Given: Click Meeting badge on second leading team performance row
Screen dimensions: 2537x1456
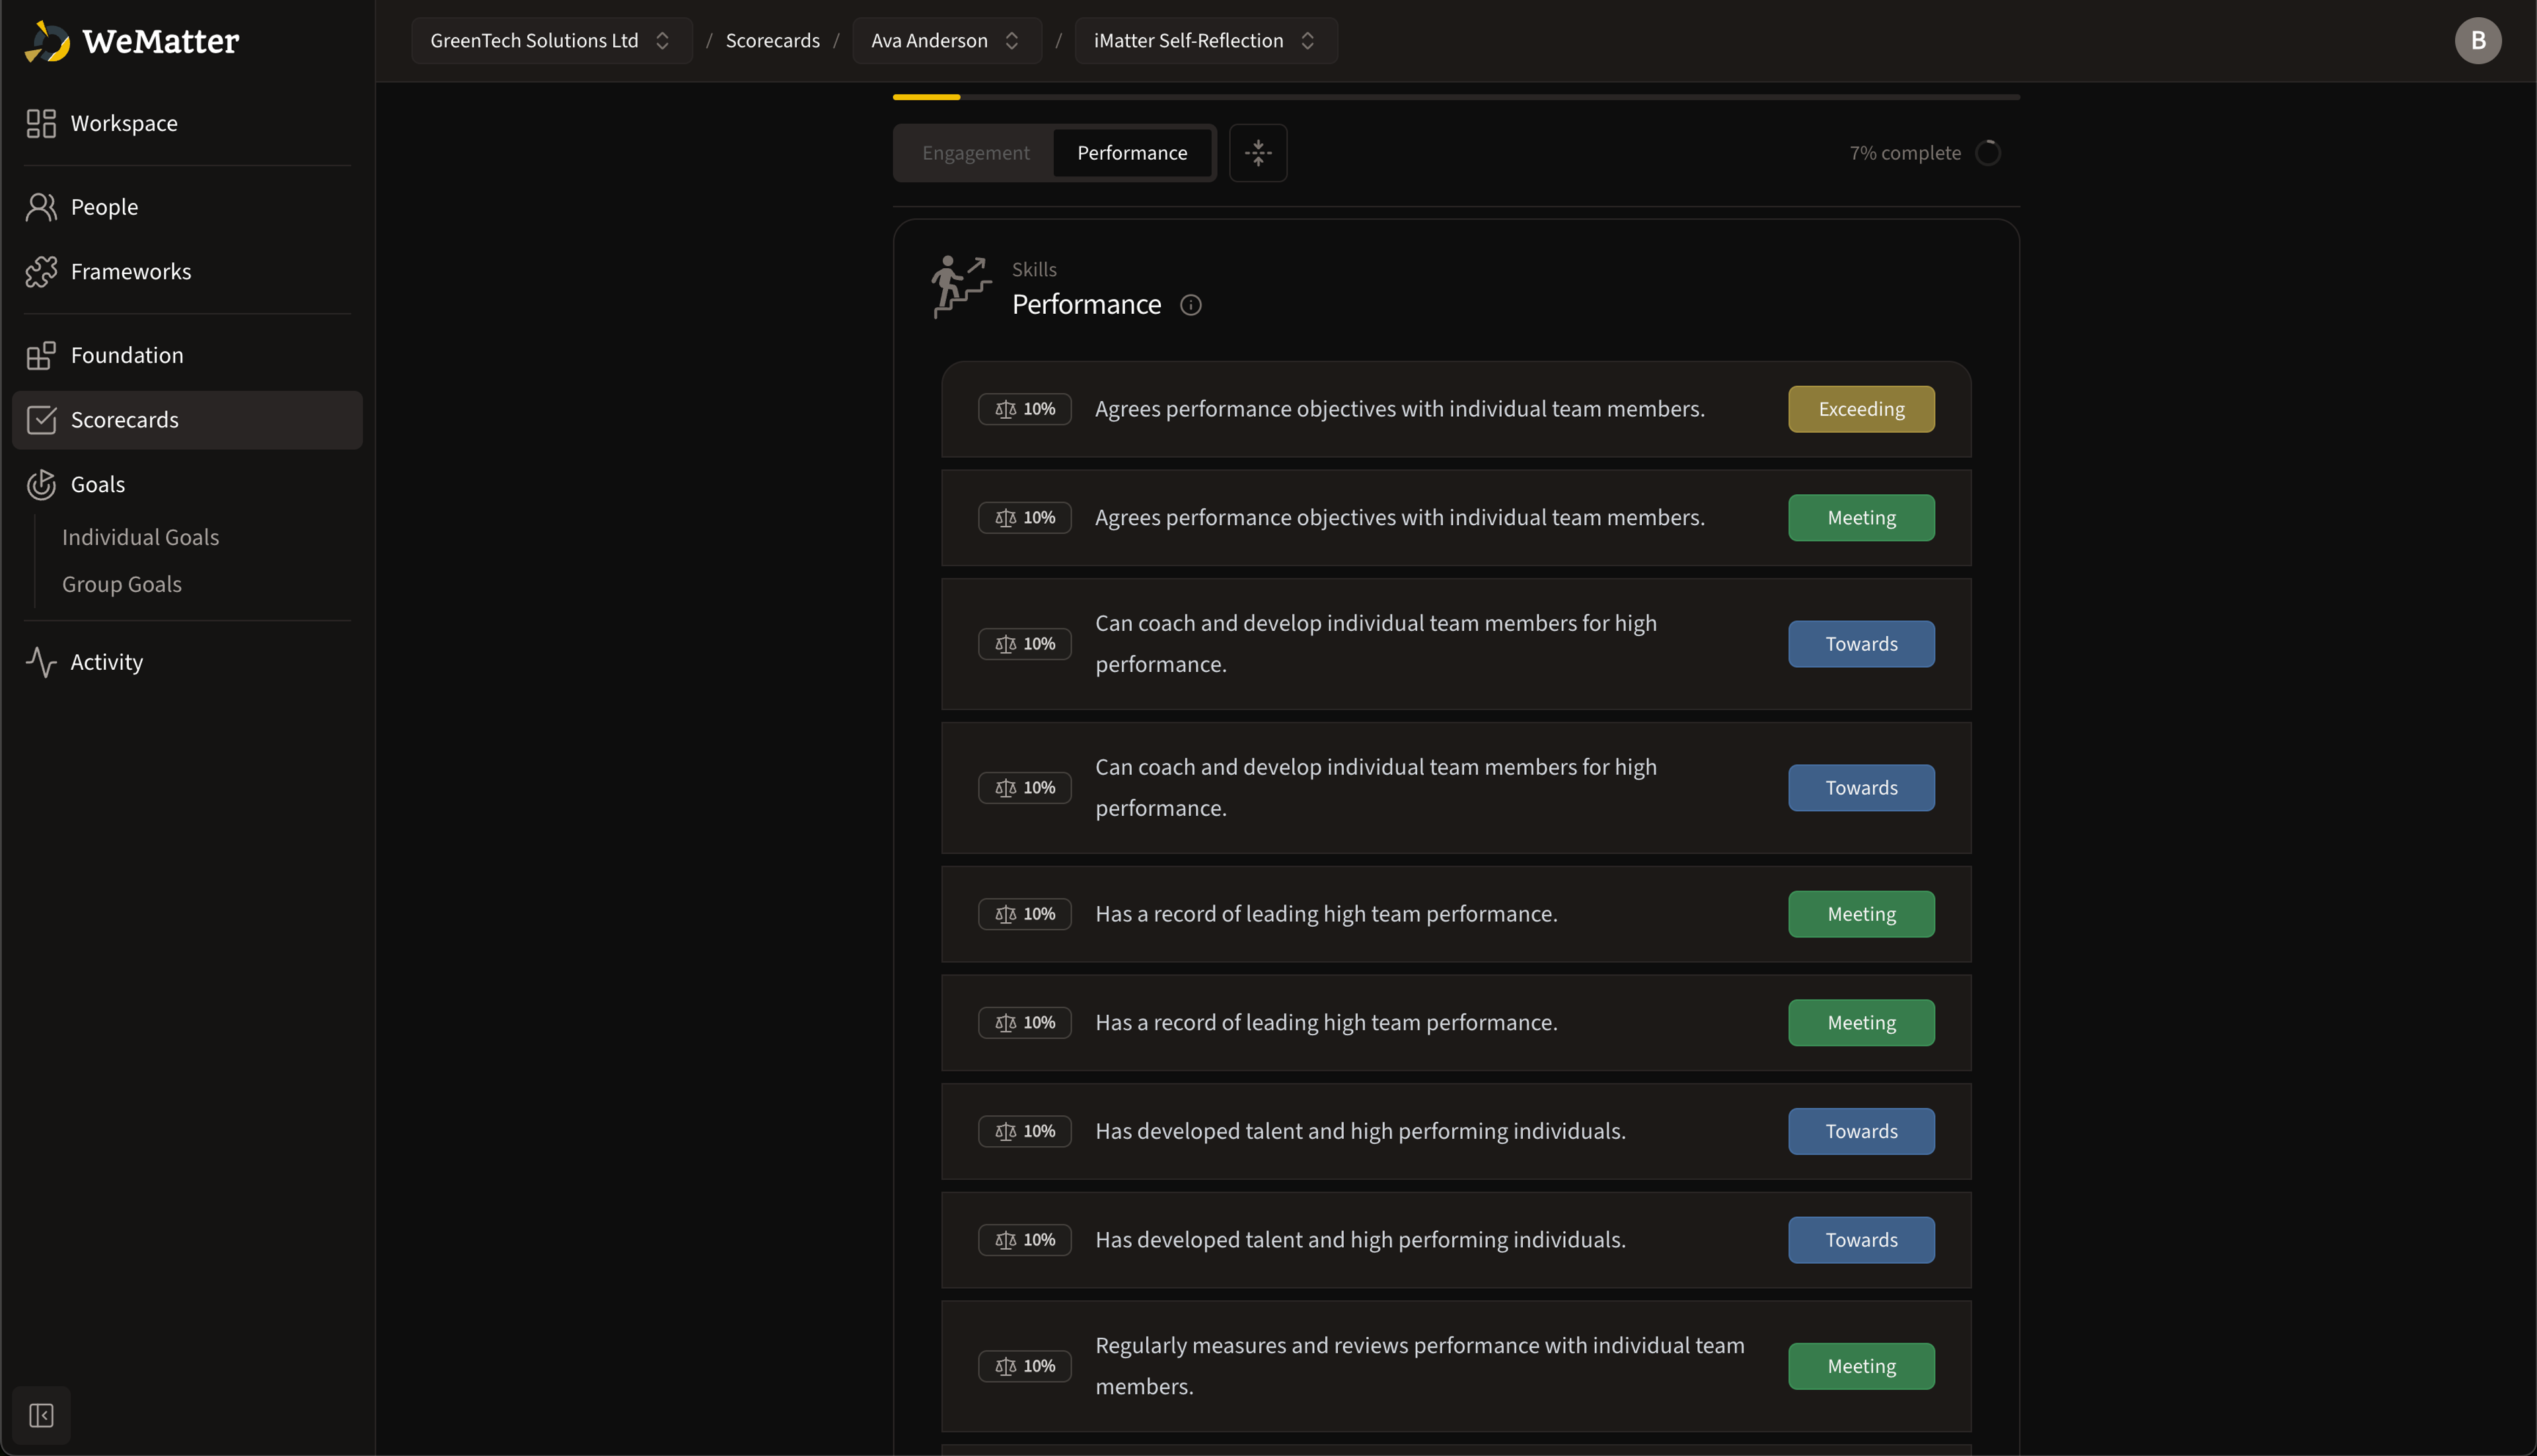Looking at the screenshot, I should click(1861, 1023).
